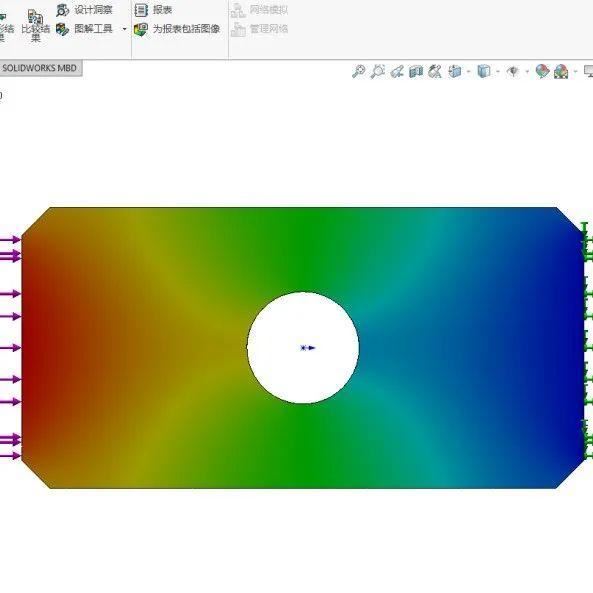
Task: Toggle Hide/Show Items eye icon
Action: [x=513, y=71]
